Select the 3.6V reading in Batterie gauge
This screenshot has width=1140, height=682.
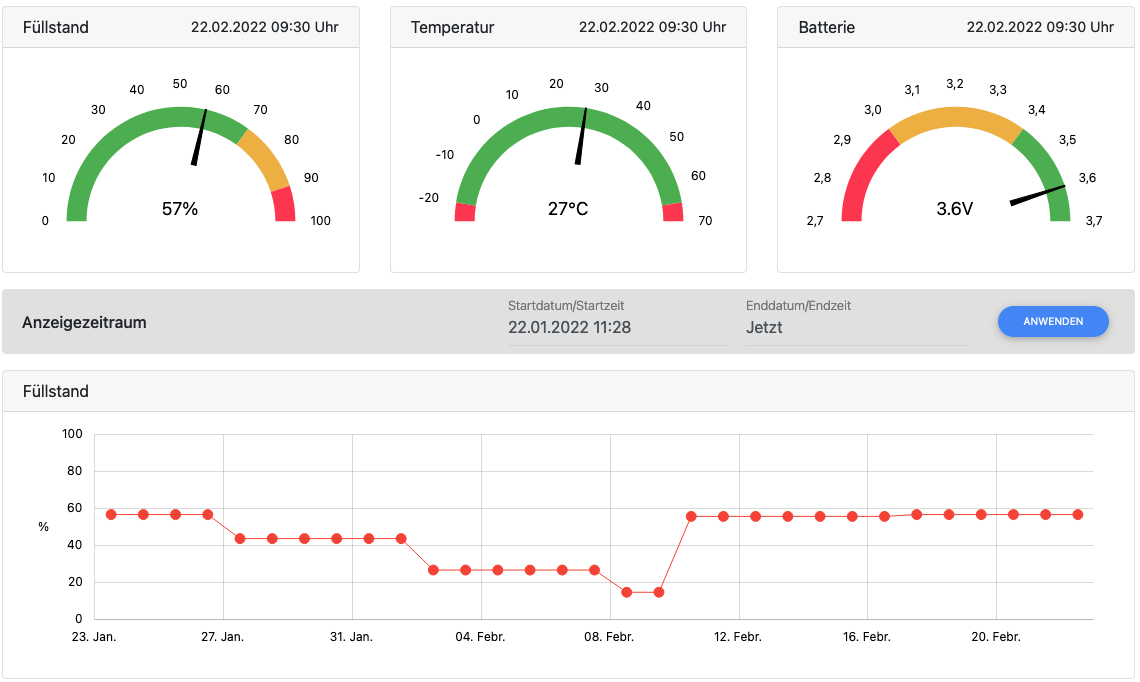click(x=955, y=209)
